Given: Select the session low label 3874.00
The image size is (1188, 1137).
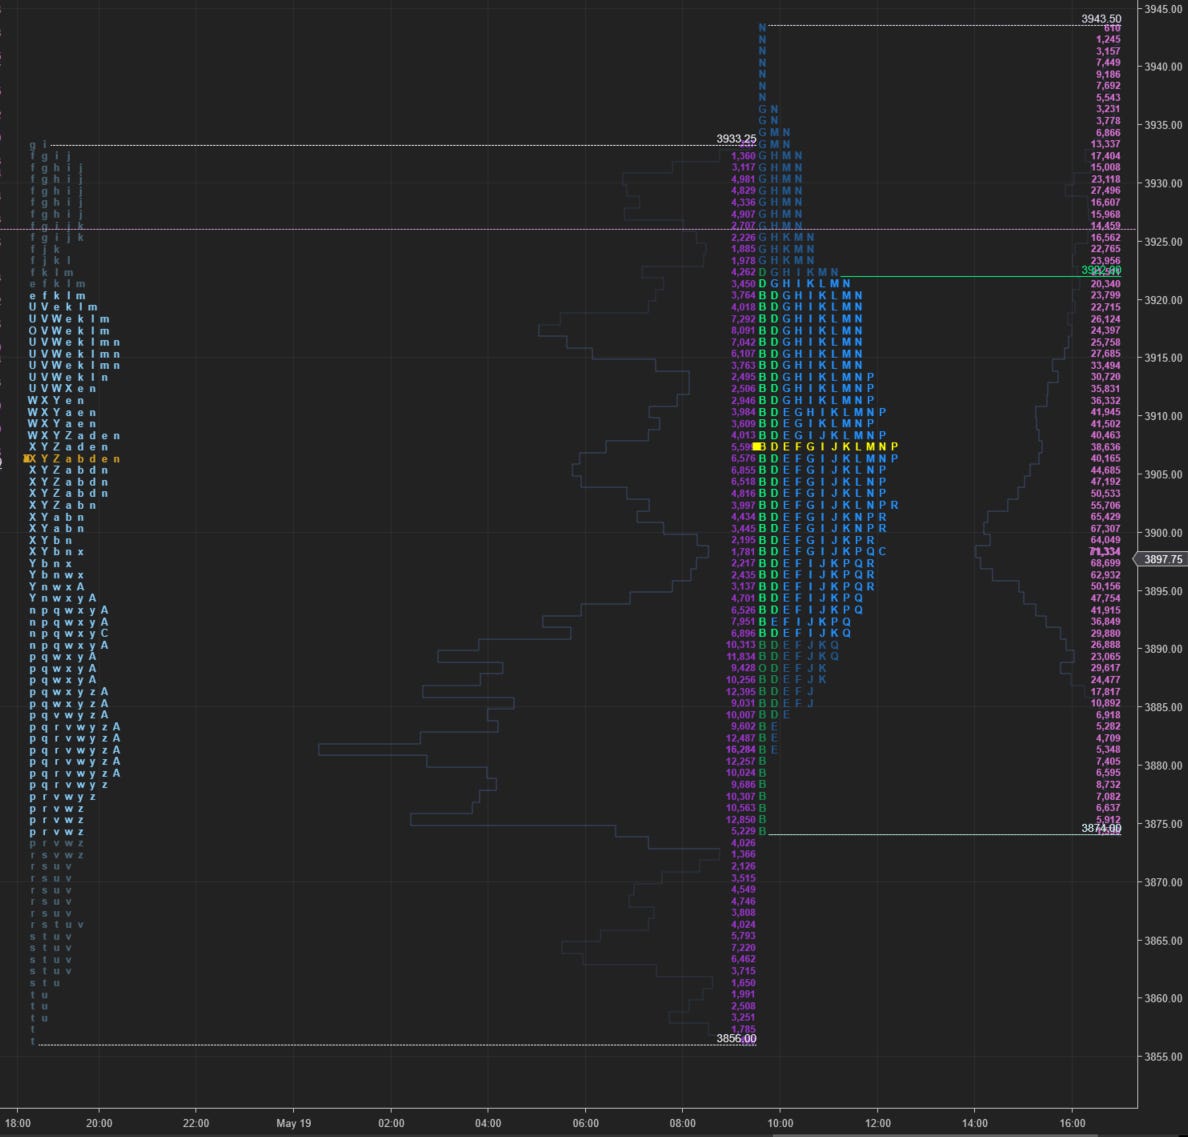Looking at the screenshot, I should coord(1101,828).
